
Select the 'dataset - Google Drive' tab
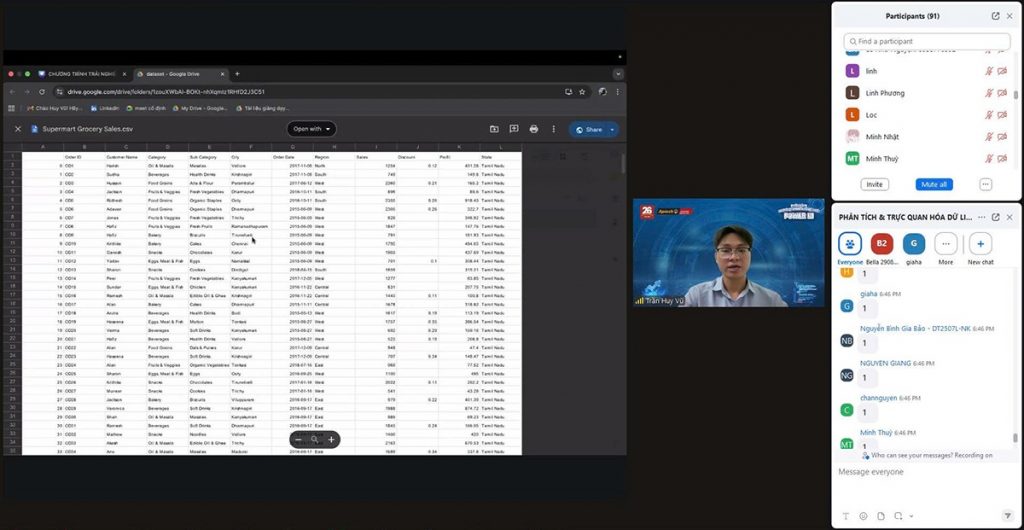pyautogui.click(x=176, y=74)
